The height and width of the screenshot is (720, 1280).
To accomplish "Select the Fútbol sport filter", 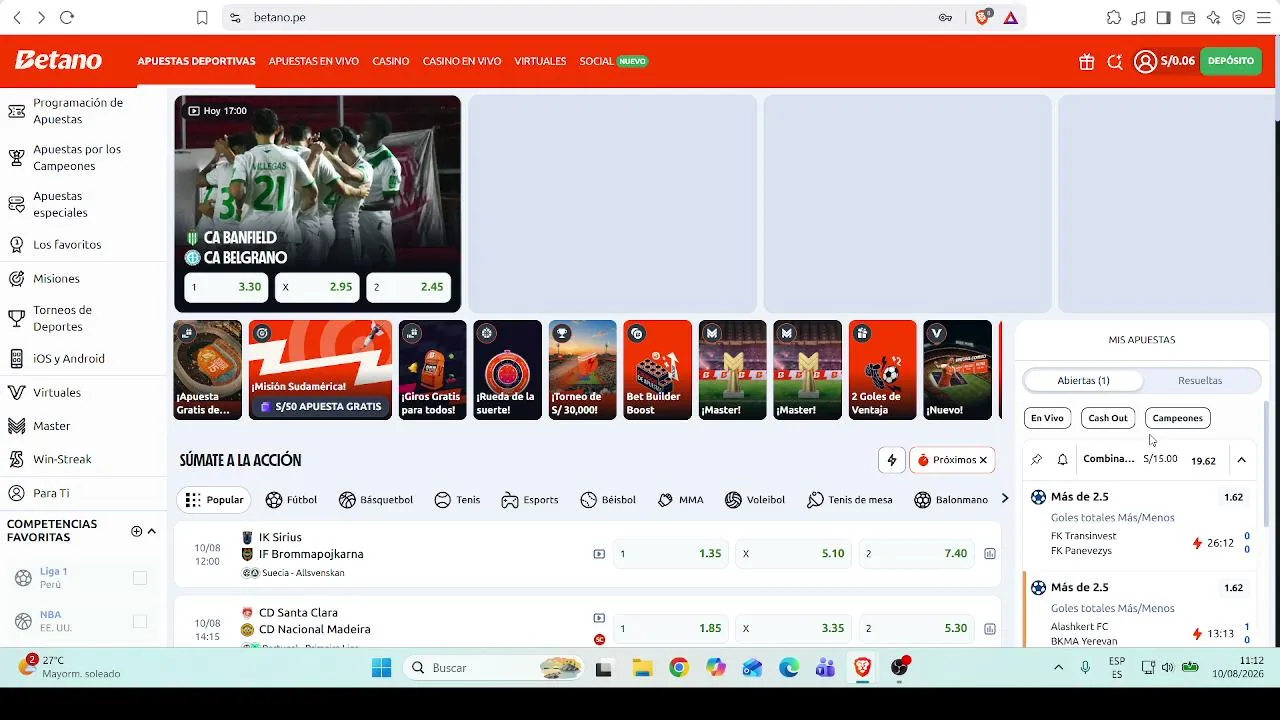I will click(x=291, y=500).
